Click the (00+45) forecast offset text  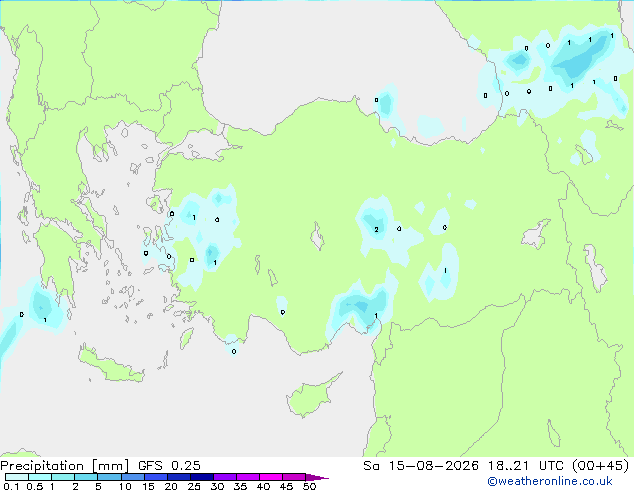(601, 466)
